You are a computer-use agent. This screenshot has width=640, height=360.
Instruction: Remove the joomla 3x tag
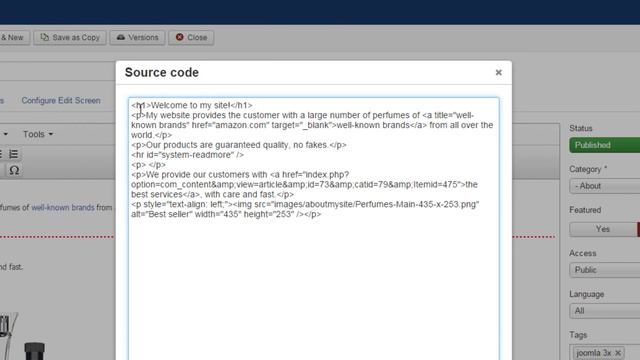[x=618, y=353]
